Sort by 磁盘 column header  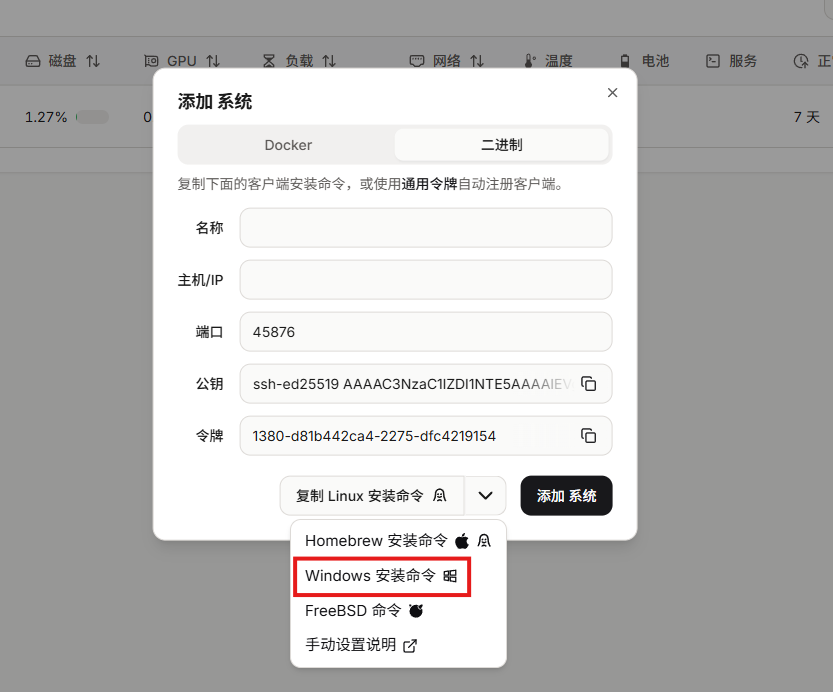pyautogui.click(x=62, y=61)
